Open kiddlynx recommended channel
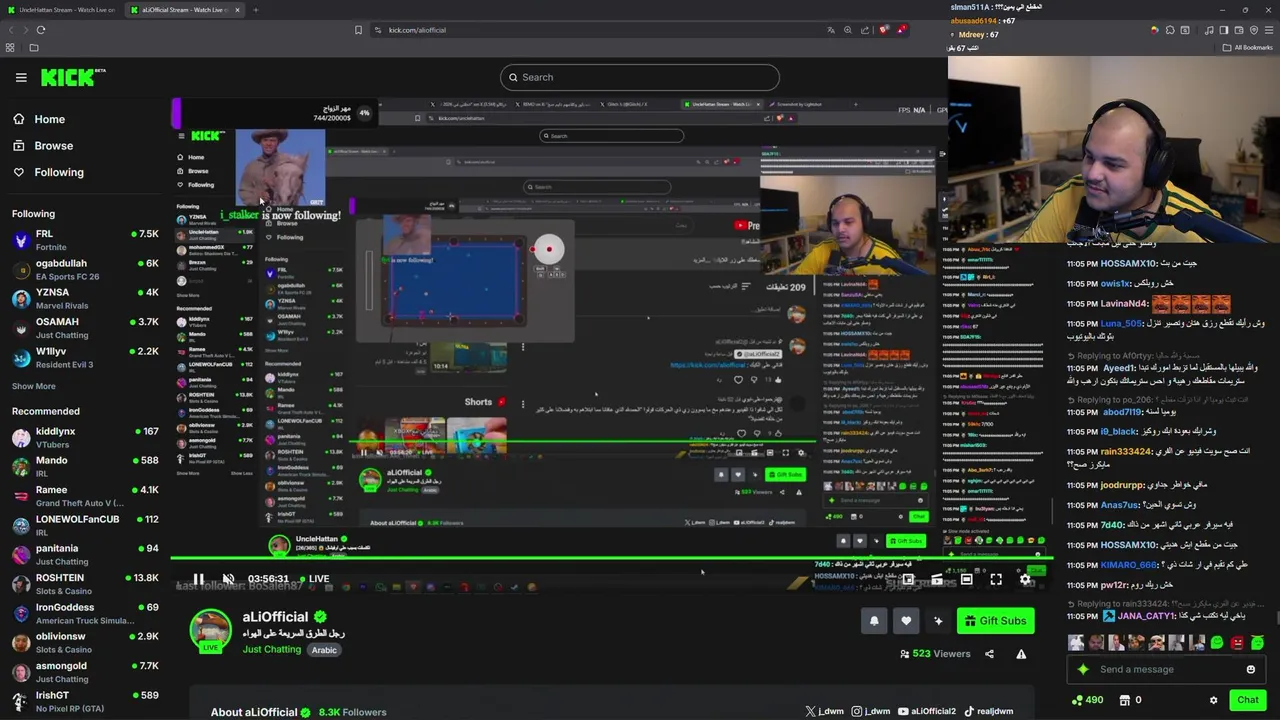The width and height of the screenshot is (1280, 720). [85, 437]
